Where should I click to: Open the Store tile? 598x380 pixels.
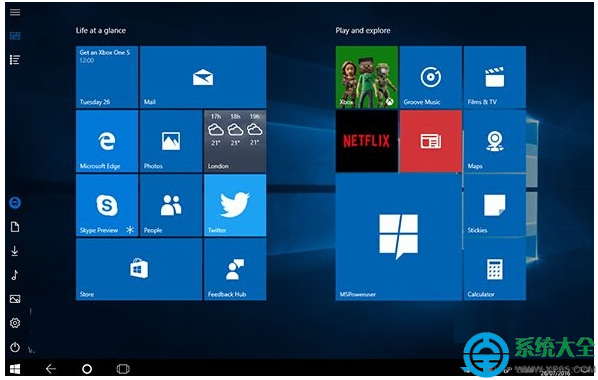139,269
